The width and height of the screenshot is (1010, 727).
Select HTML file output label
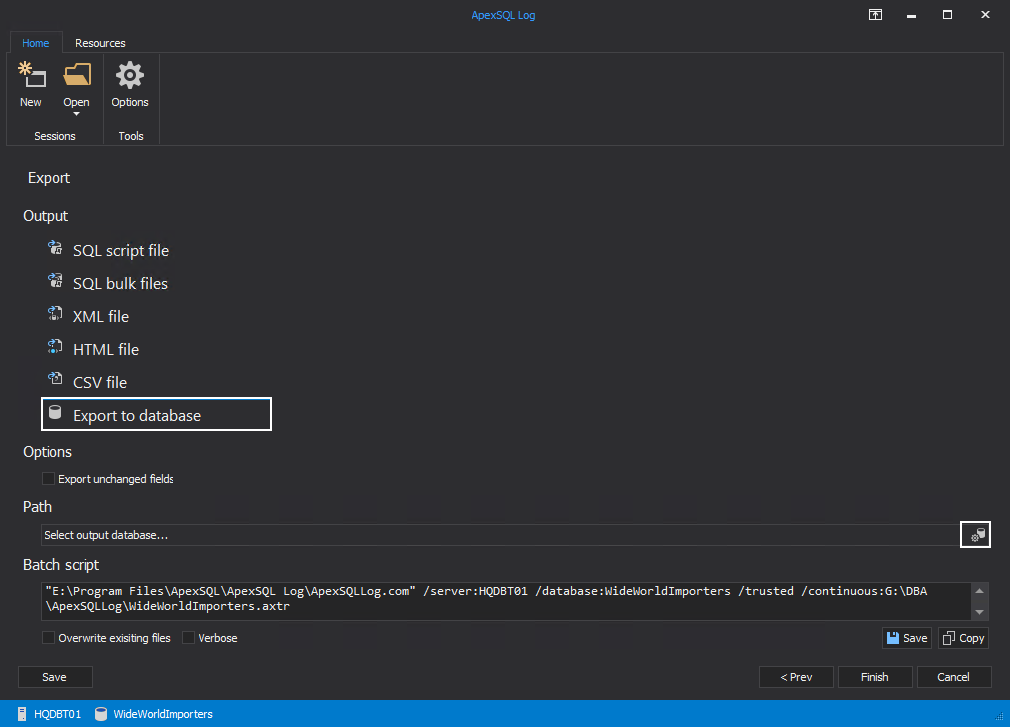pyautogui.click(x=106, y=349)
